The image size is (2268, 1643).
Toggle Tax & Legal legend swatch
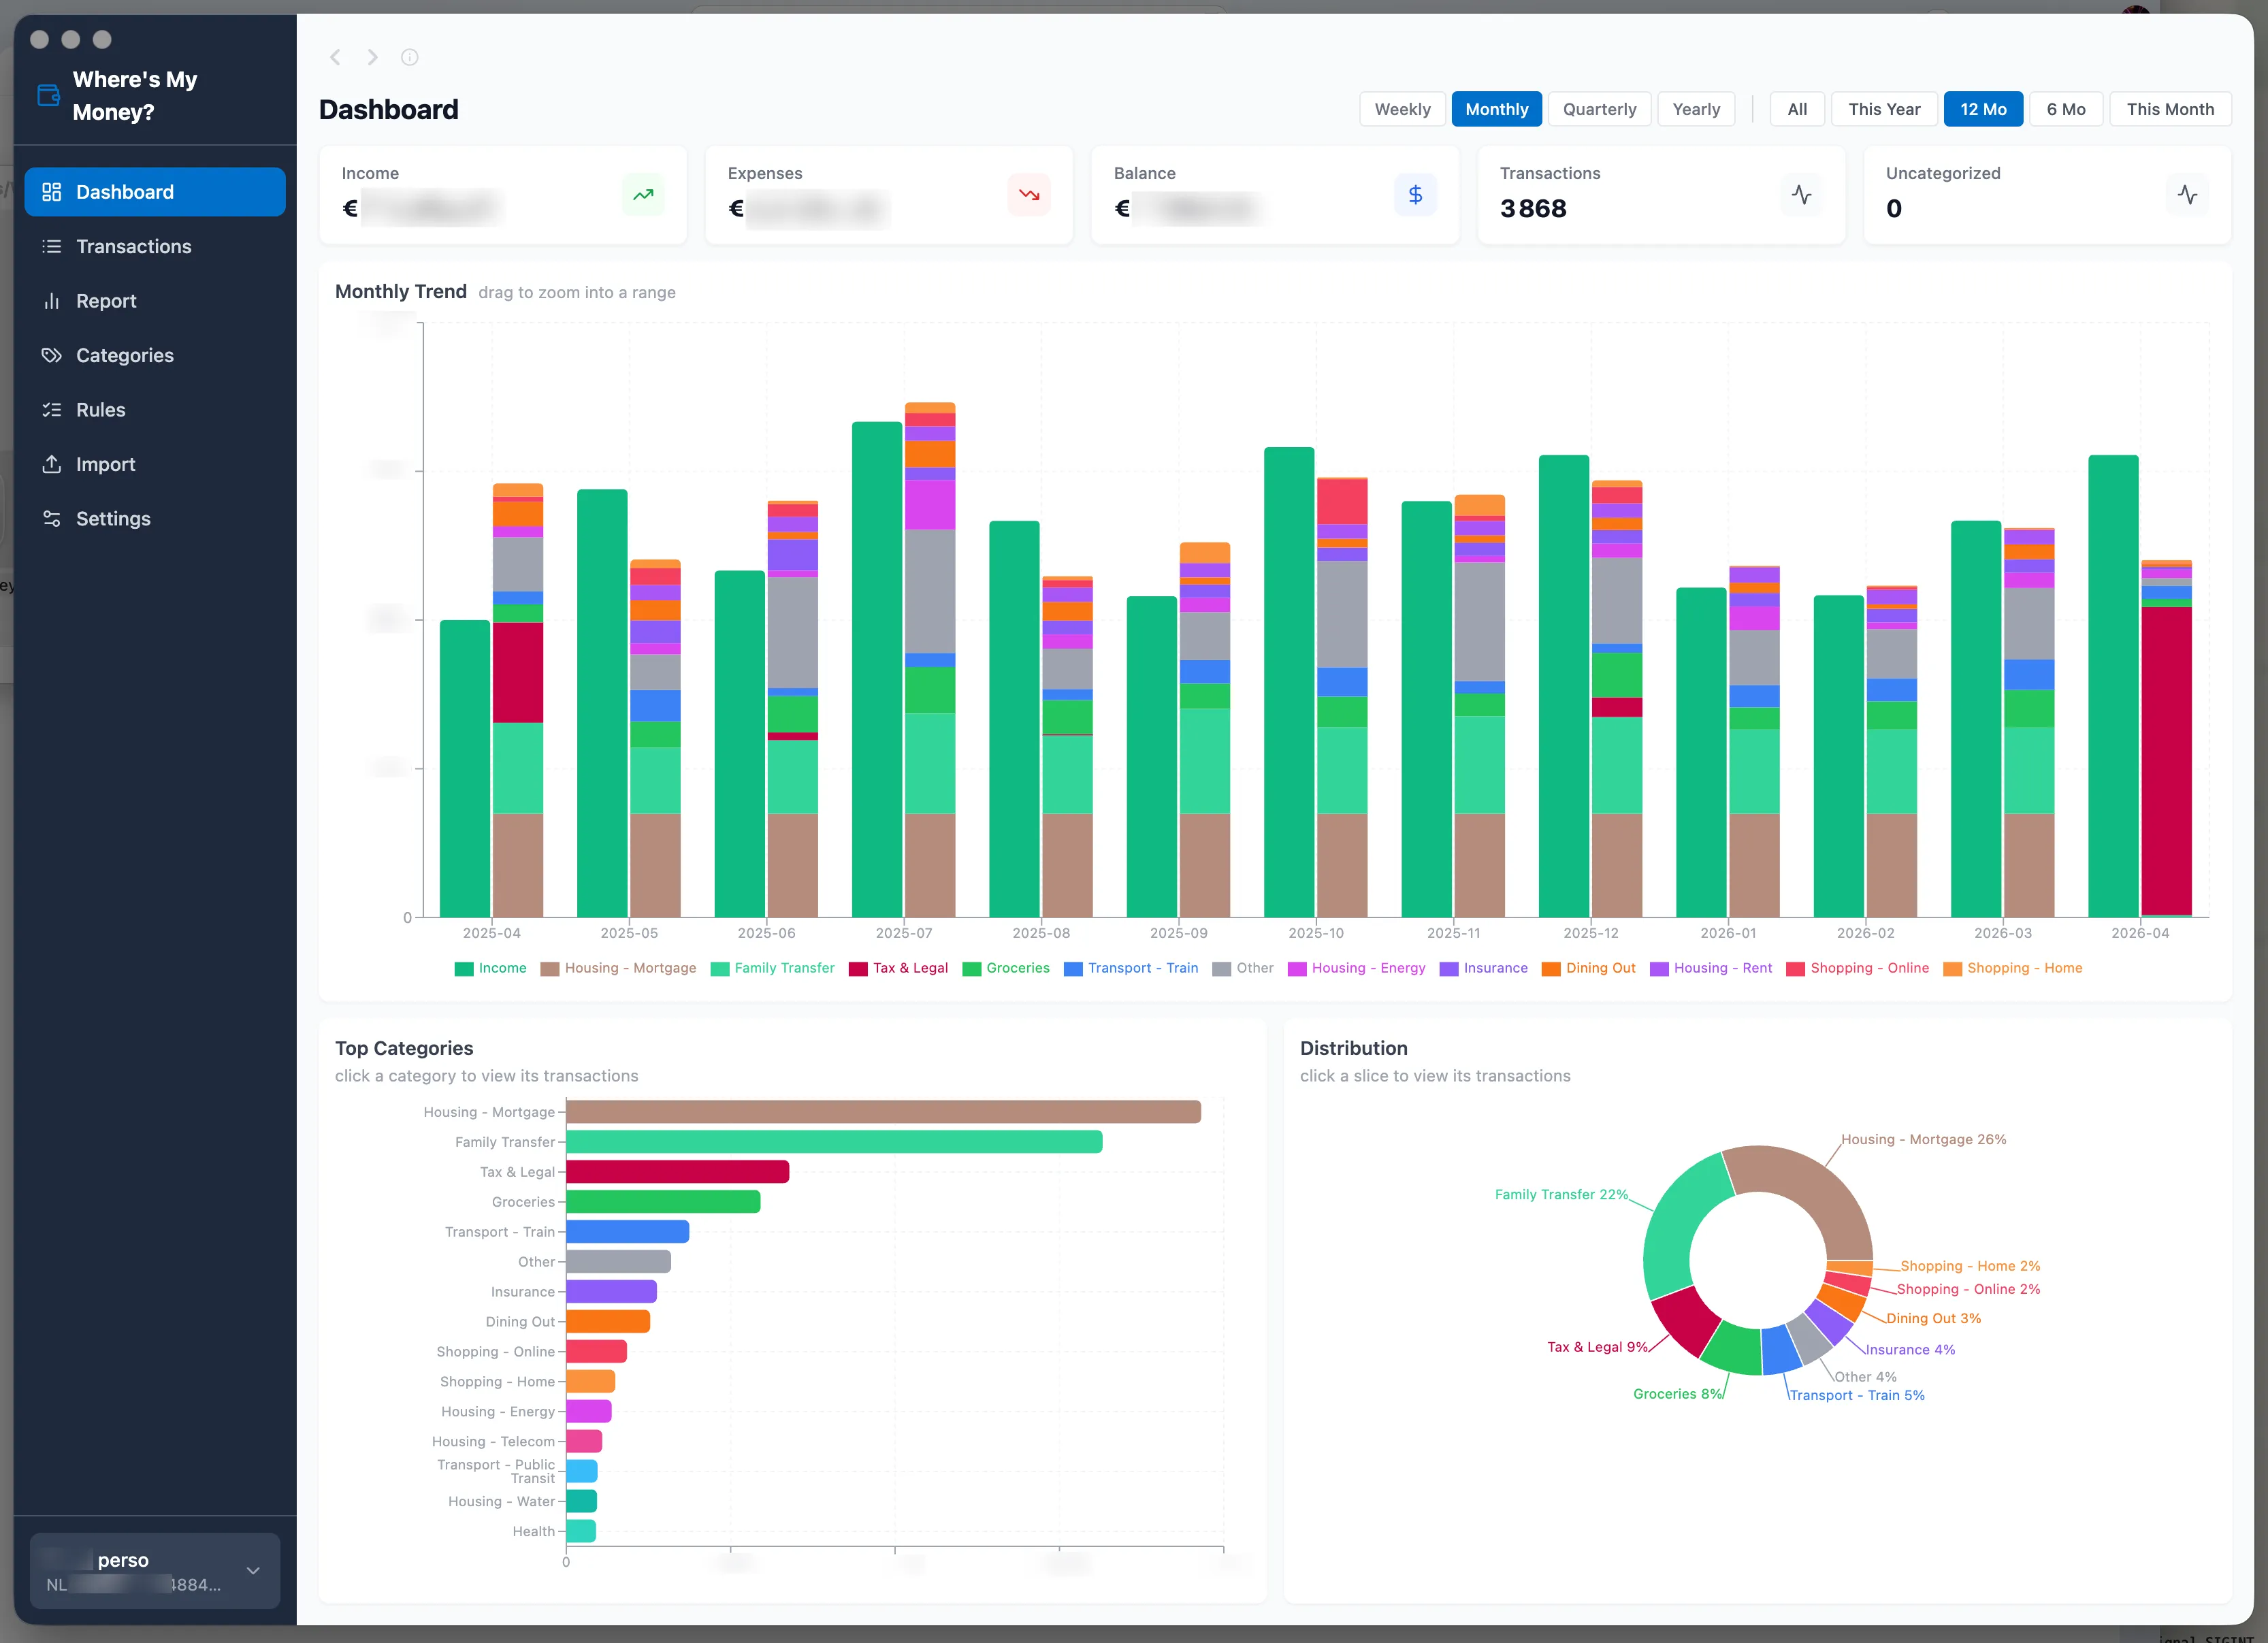point(858,969)
